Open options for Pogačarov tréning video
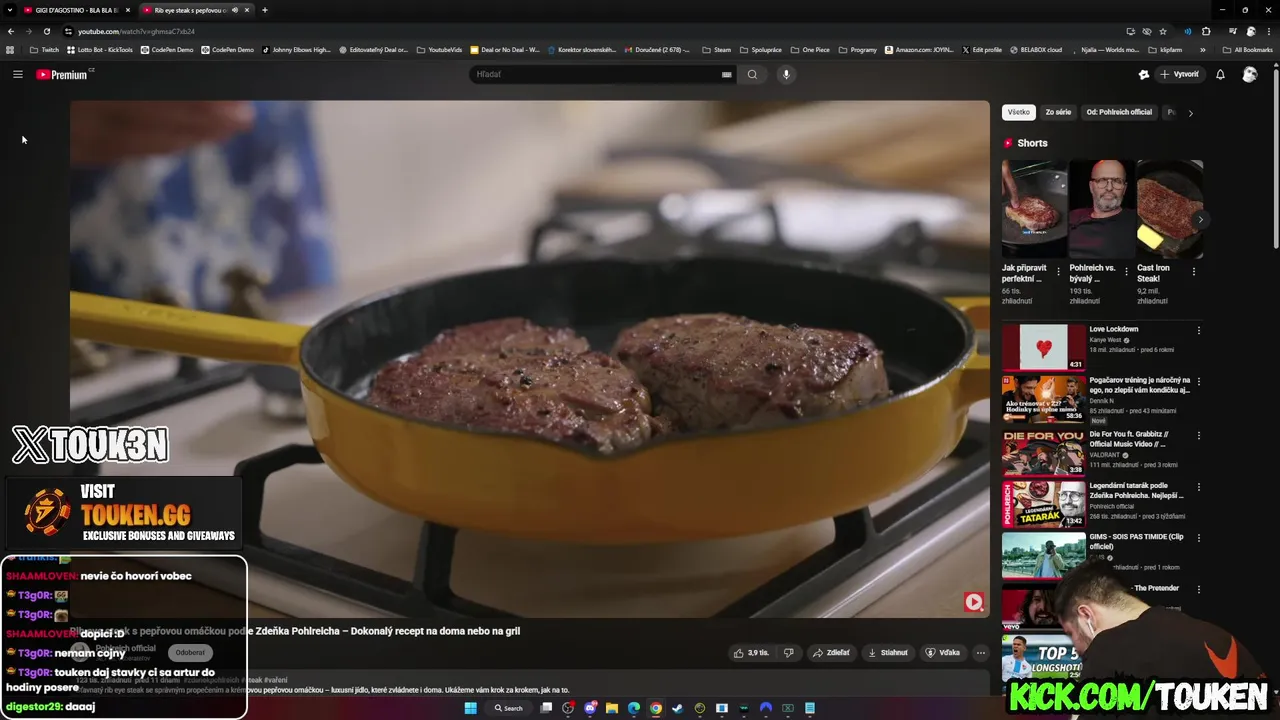The width and height of the screenshot is (1280, 720). click(x=1198, y=382)
